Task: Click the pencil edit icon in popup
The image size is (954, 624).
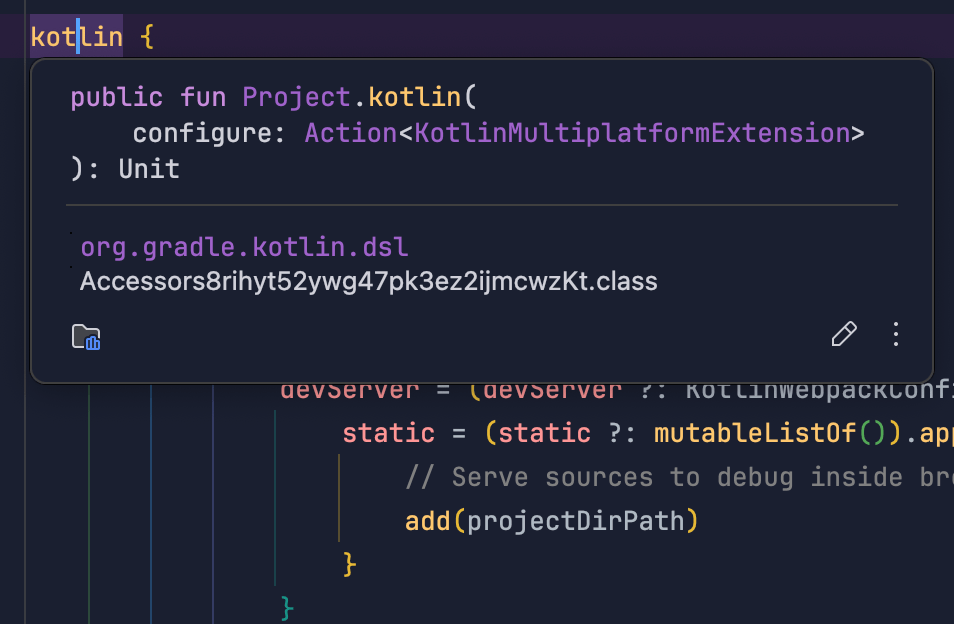Action: pos(843,333)
